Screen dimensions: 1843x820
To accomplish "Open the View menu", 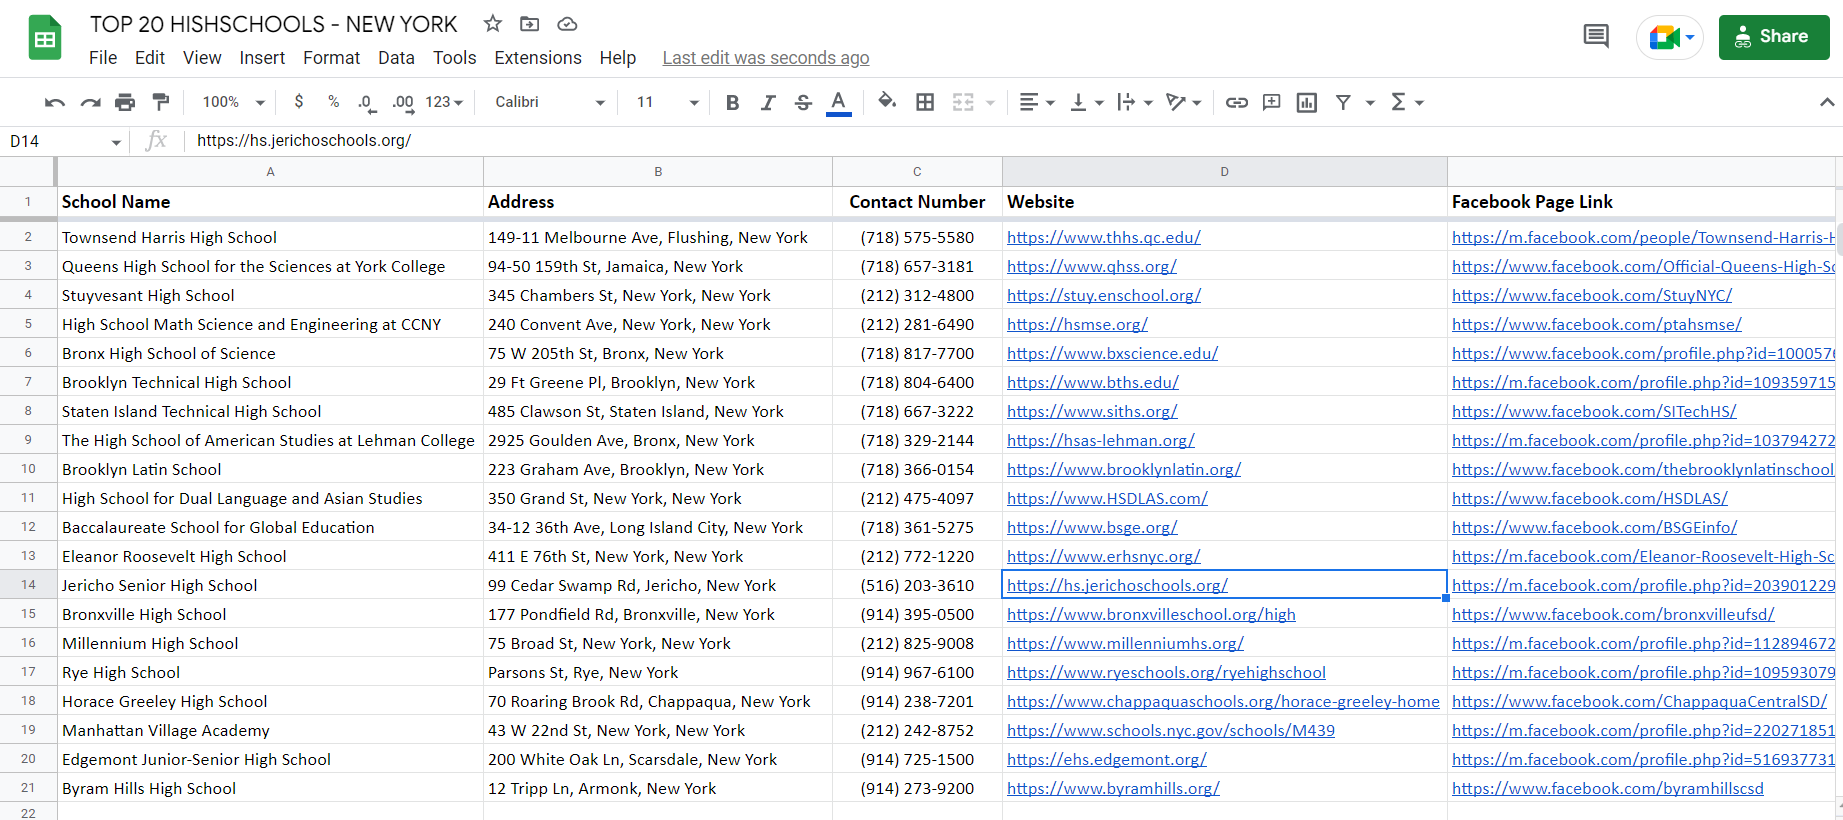I will 202,58.
